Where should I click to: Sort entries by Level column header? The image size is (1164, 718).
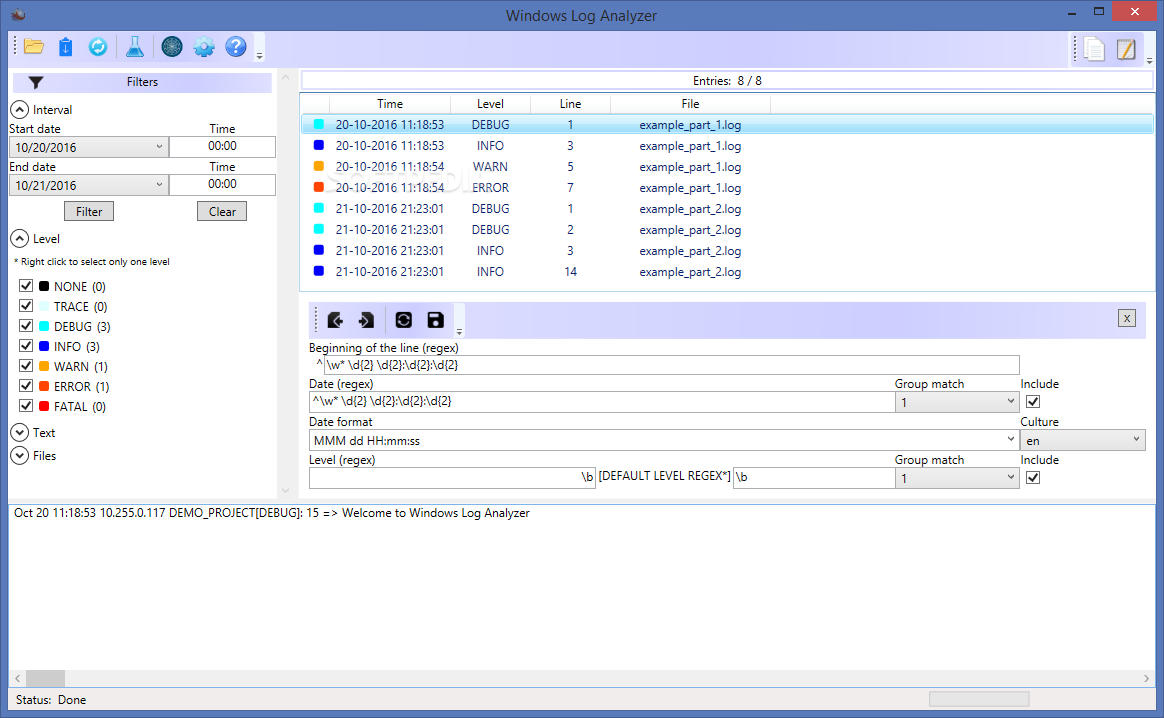pos(490,104)
